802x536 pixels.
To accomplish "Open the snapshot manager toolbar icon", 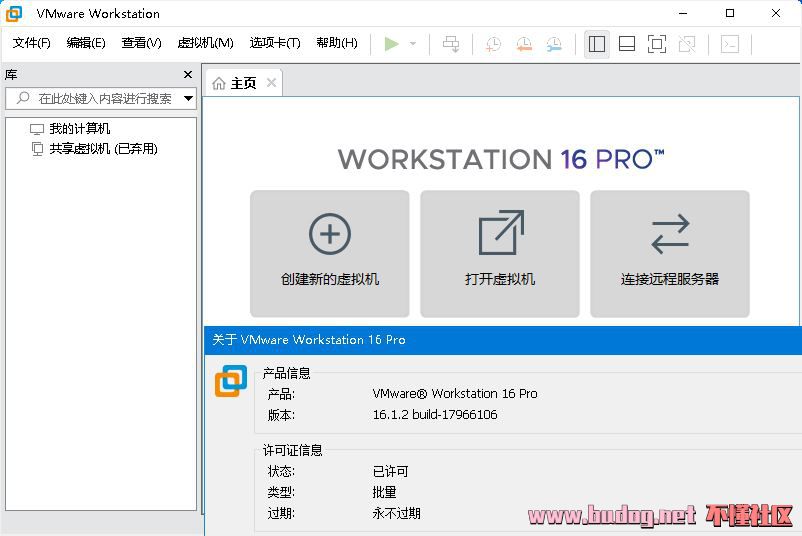I will pos(554,44).
